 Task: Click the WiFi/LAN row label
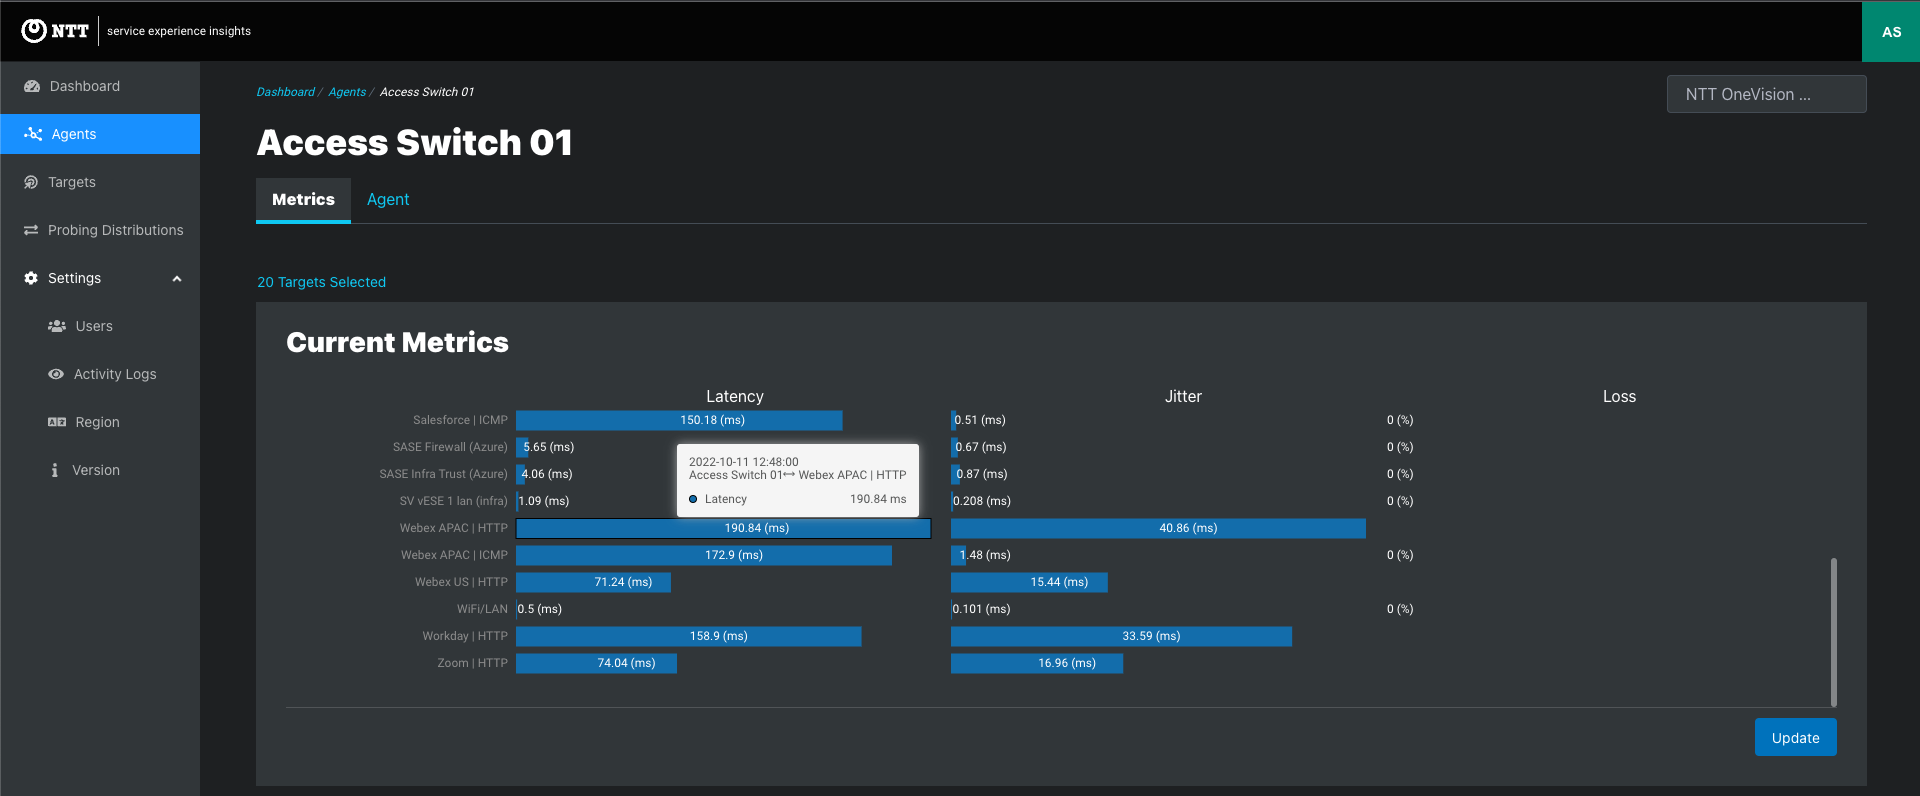[x=482, y=609]
